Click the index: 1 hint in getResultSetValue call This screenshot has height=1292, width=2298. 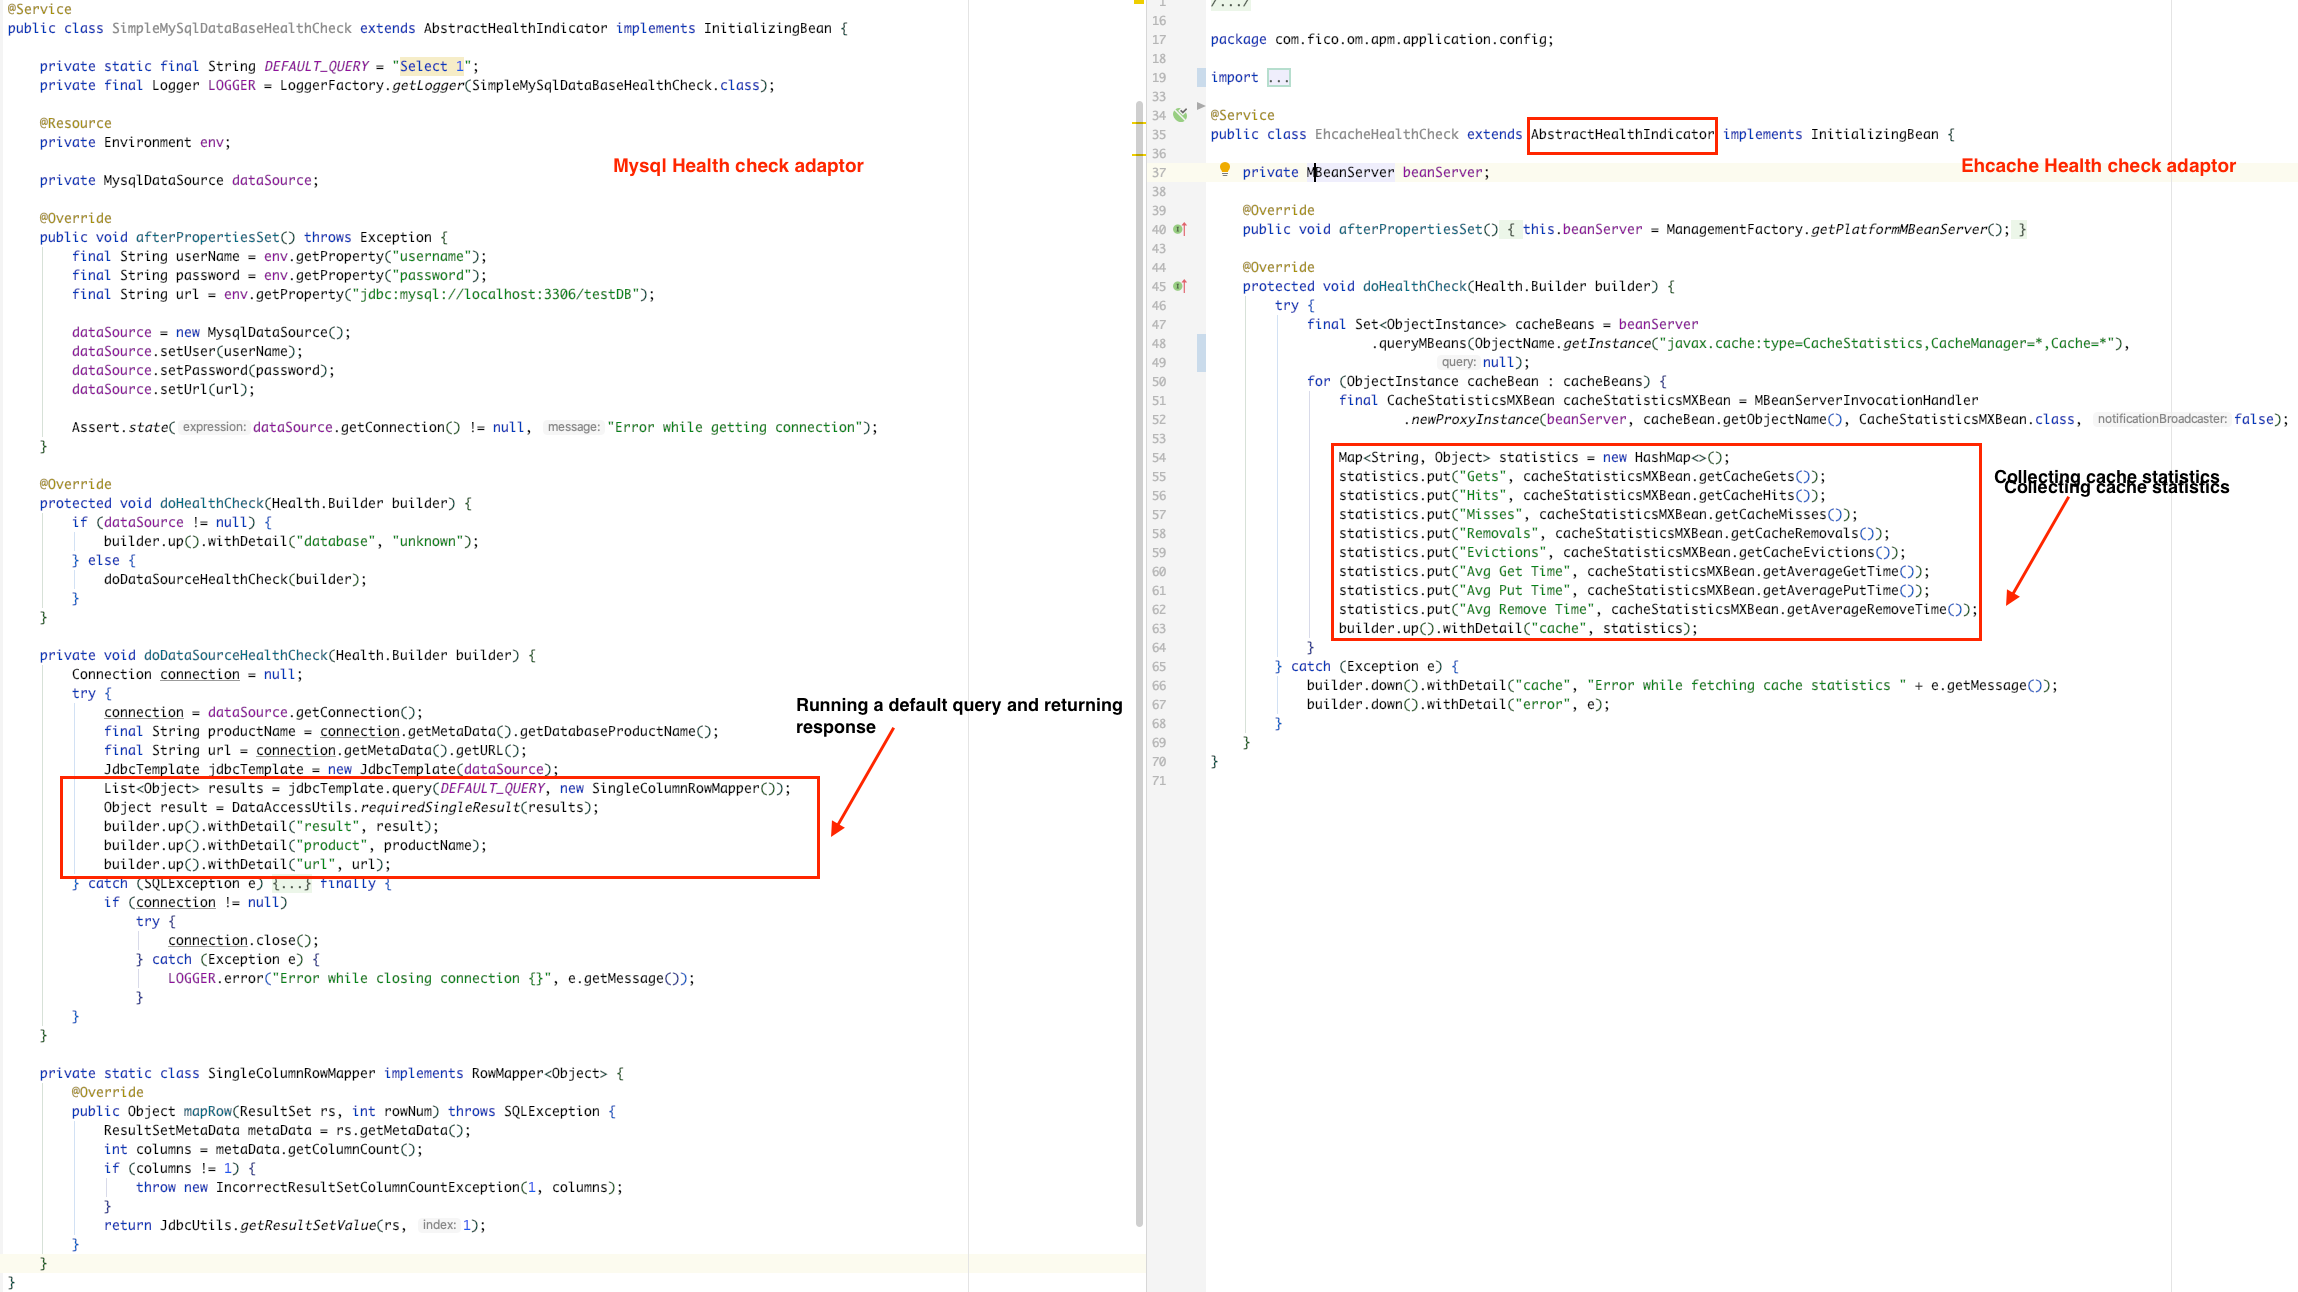[440, 1225]
